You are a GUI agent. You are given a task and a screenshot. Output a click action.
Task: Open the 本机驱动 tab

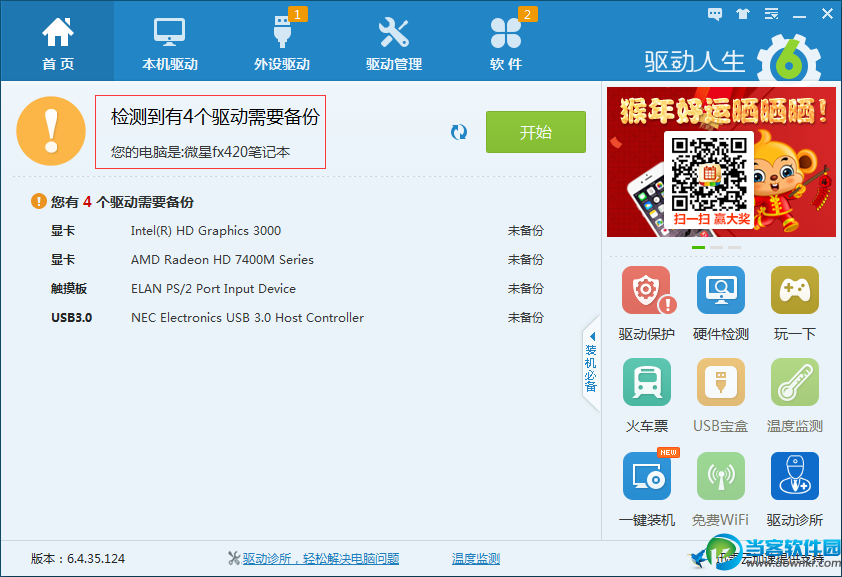click(x=170, y=43)
